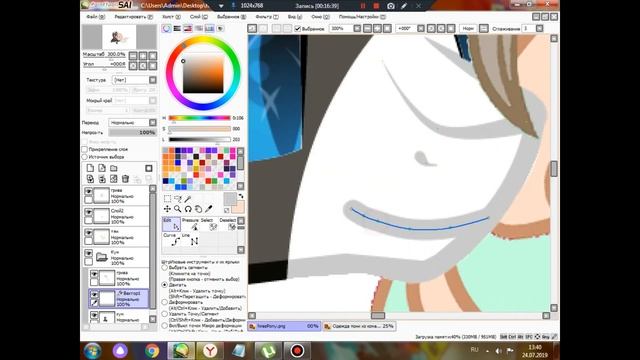Switch to freePony.png document tab

coord(284,326)
